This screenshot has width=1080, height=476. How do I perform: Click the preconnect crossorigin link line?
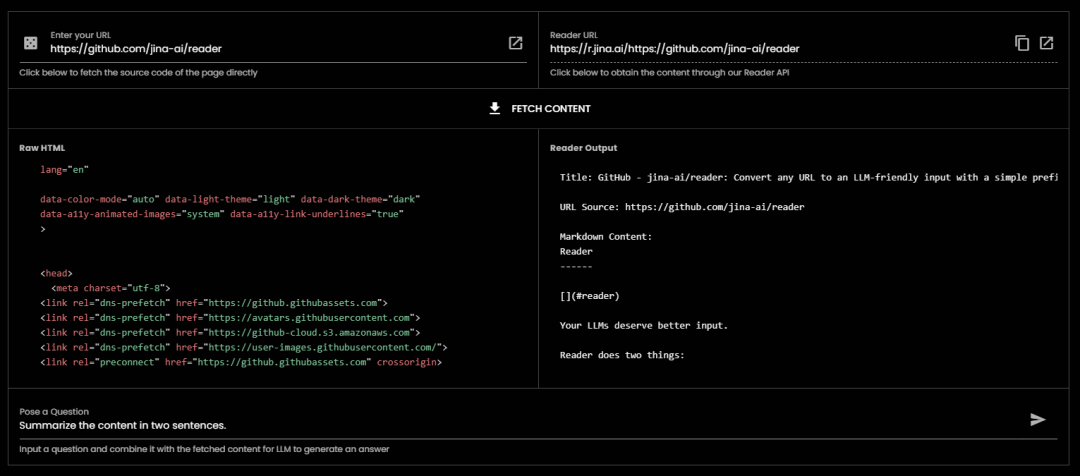pyautogui.click(x=241, y=362)
